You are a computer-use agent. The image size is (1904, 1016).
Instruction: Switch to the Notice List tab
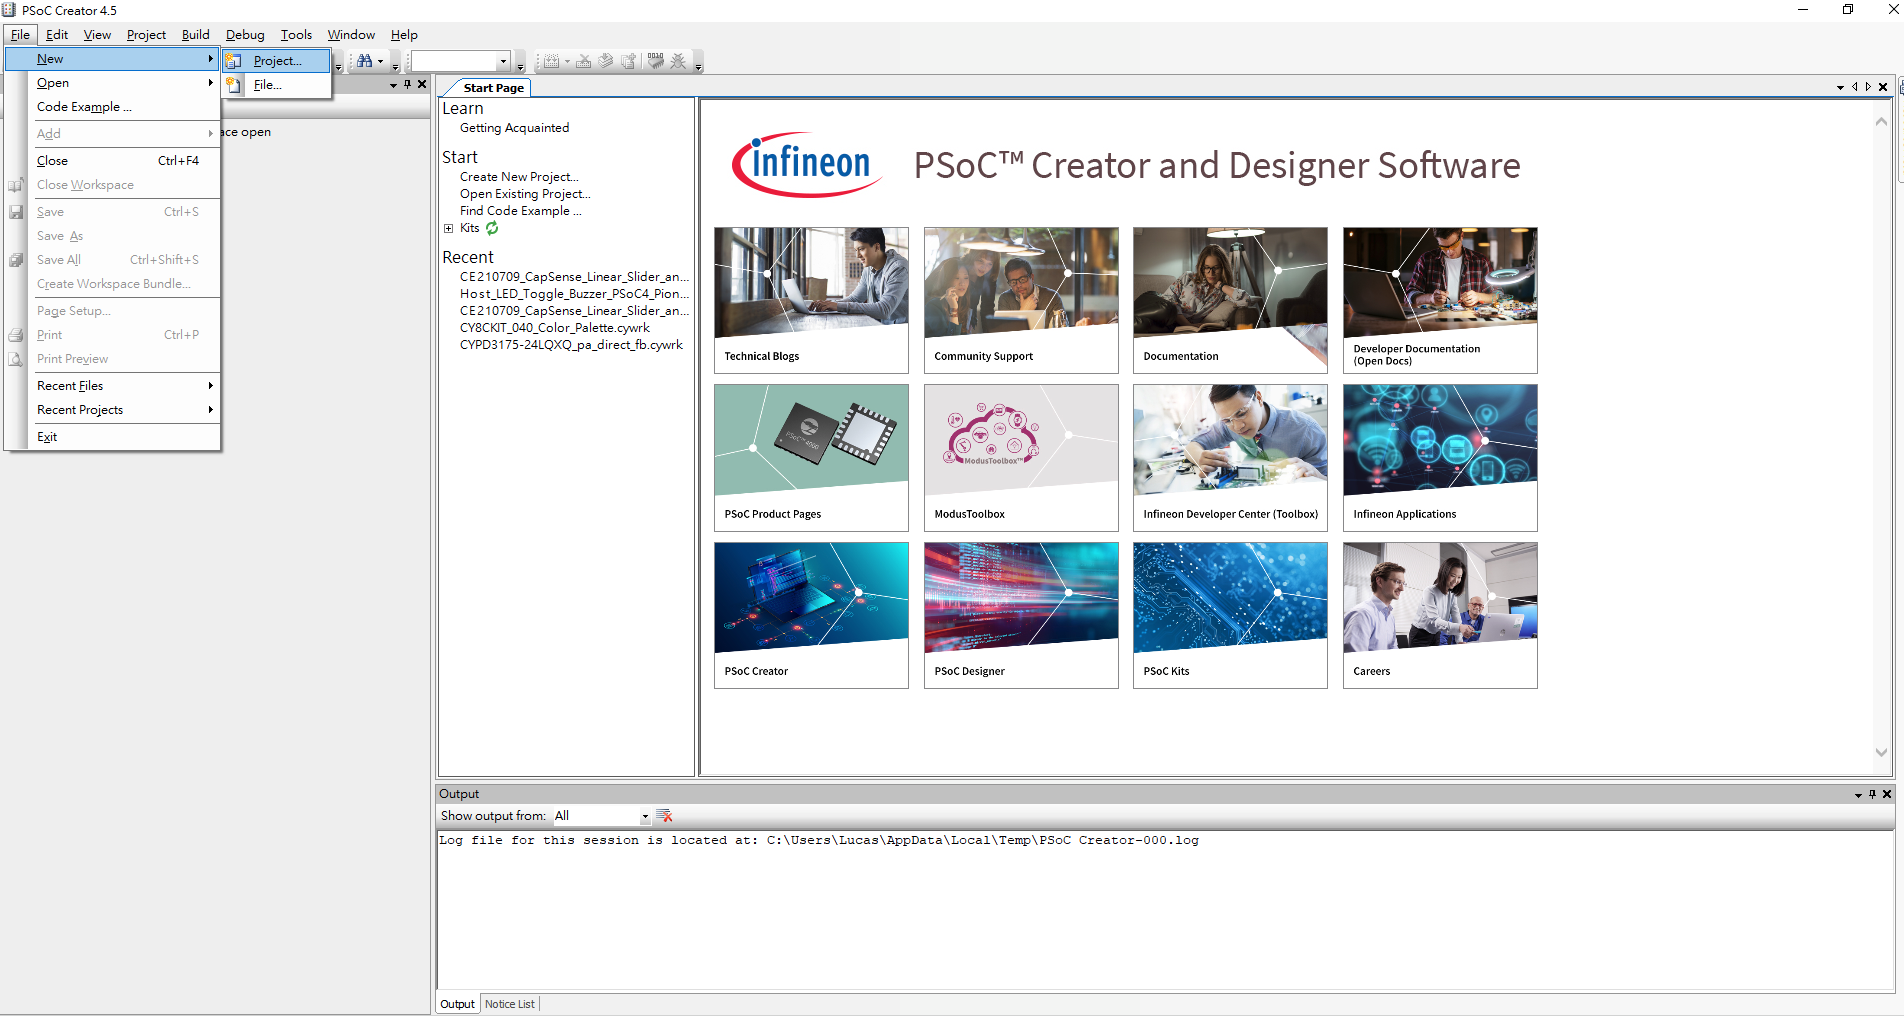[x=510, y=1004]
